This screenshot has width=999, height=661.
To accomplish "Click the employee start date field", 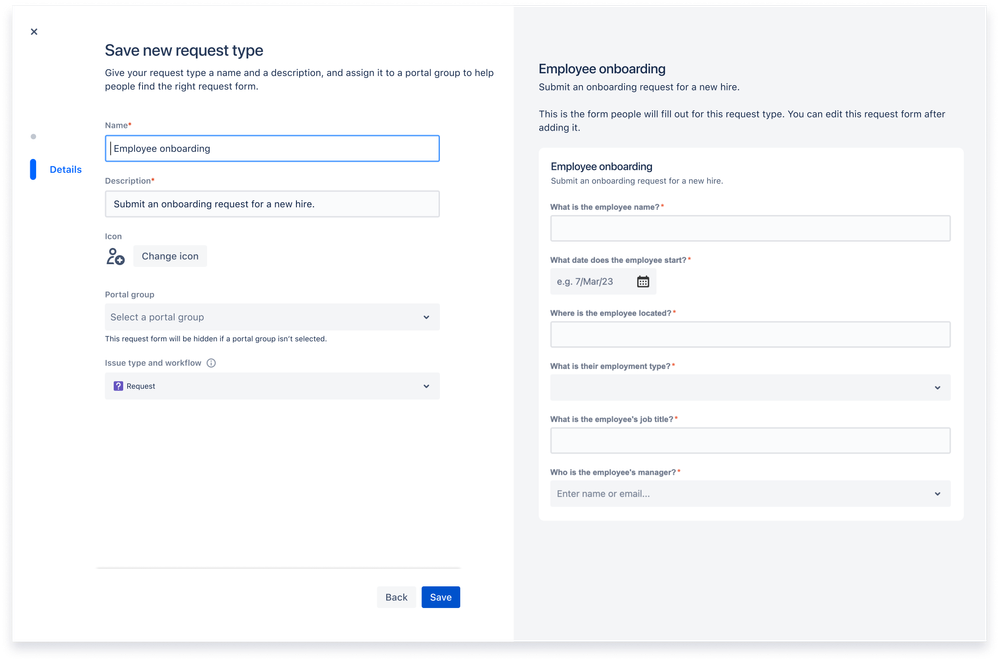I will click(603, 282).
